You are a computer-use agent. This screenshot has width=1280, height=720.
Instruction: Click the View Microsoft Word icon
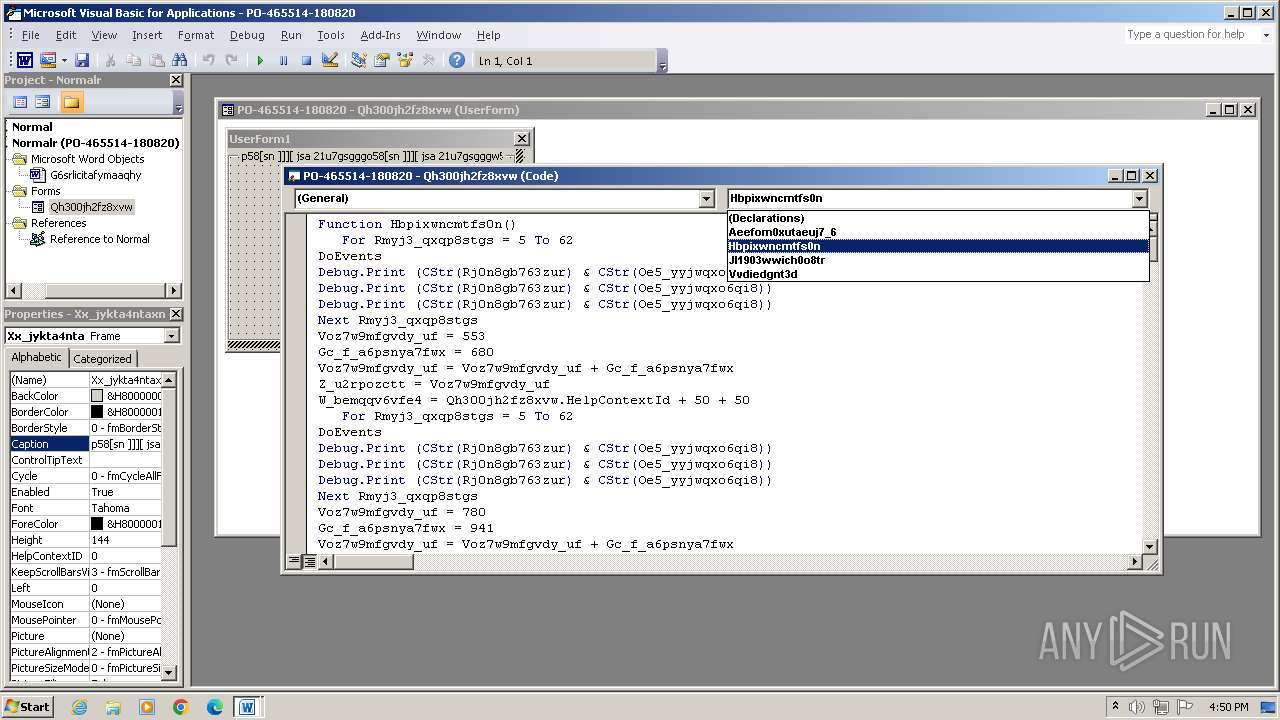coord(25,61)
